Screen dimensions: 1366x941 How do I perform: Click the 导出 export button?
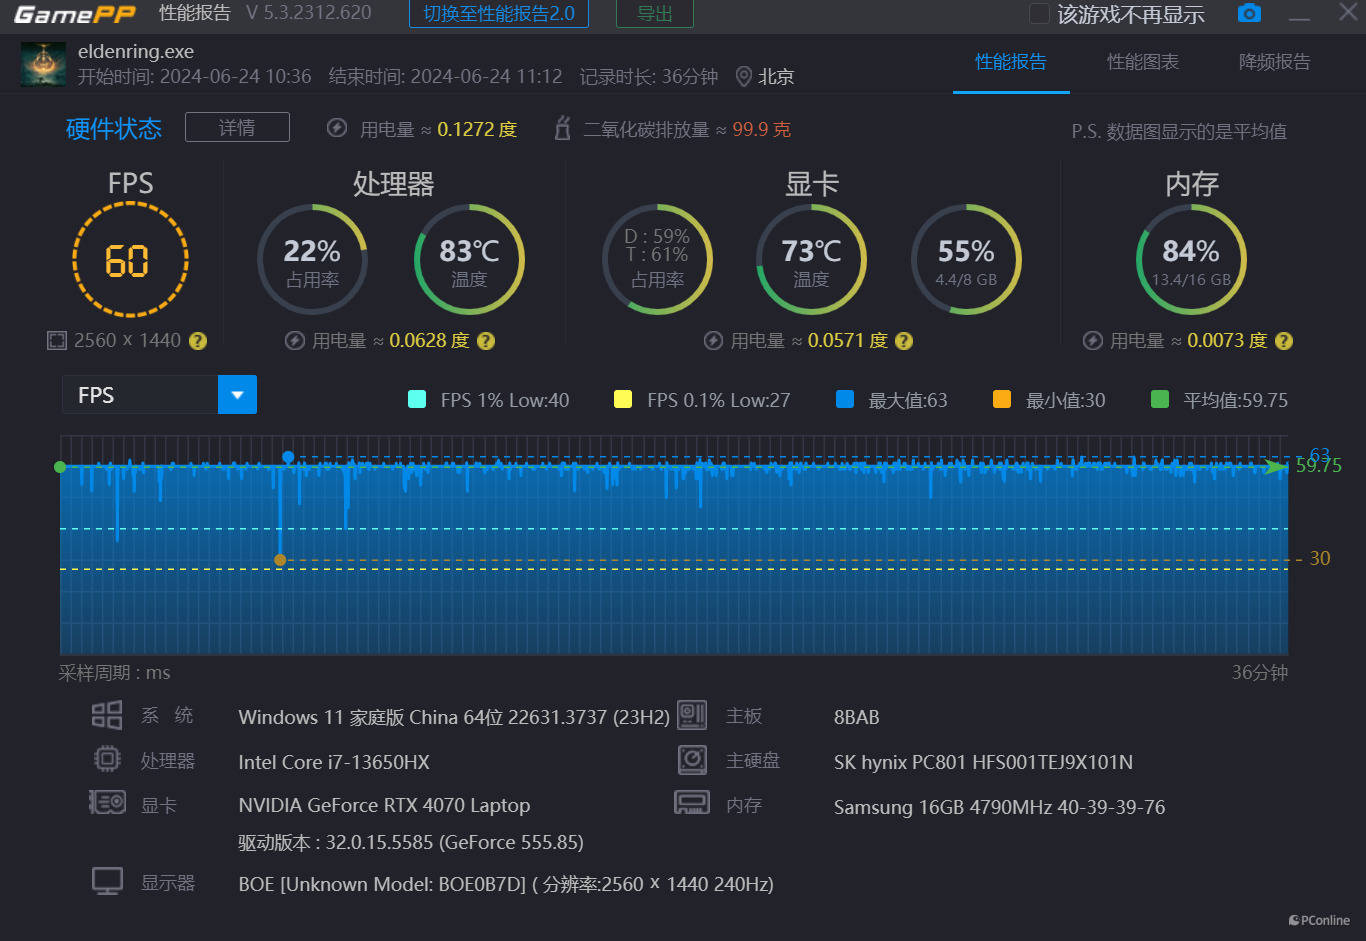[x=654, y=14]
